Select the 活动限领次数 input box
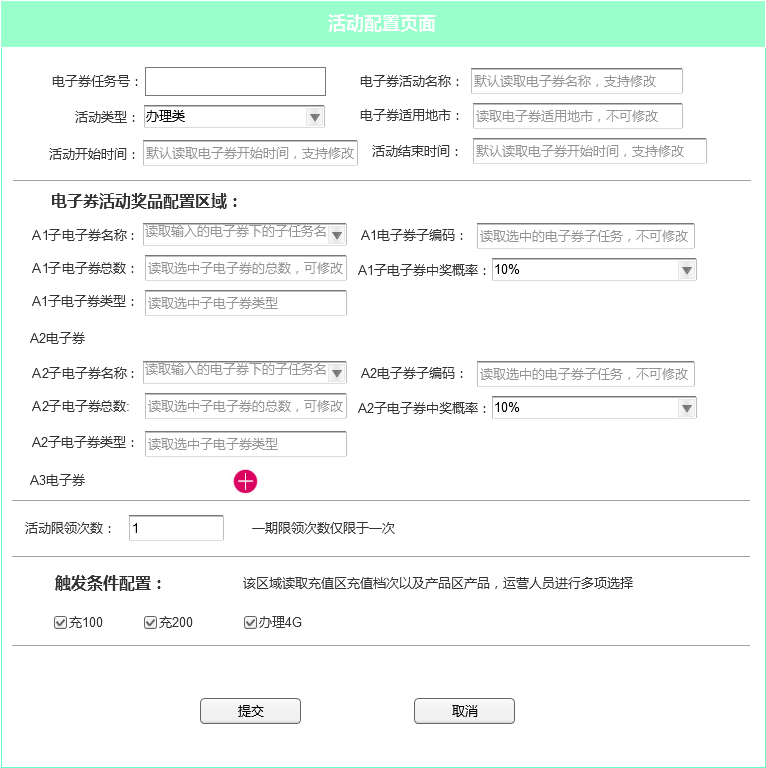The width and height of the screenshot is (766, 768). pyautogui.click(x=176, y=528)
